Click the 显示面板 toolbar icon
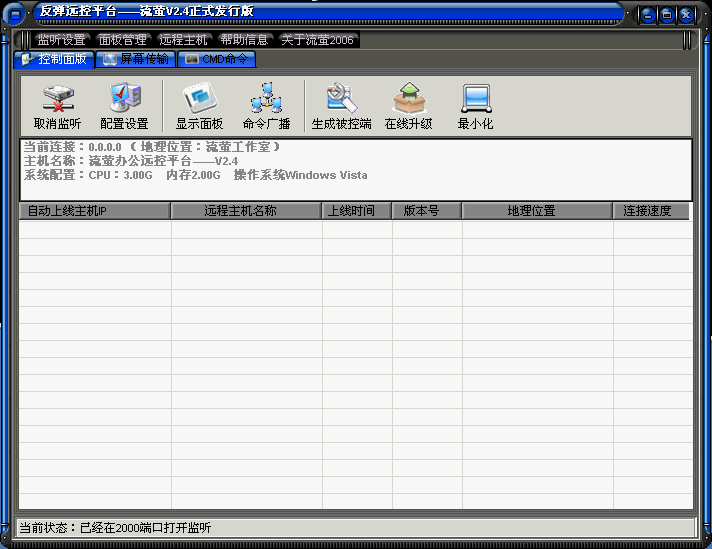712x549 pixels. 199,106
